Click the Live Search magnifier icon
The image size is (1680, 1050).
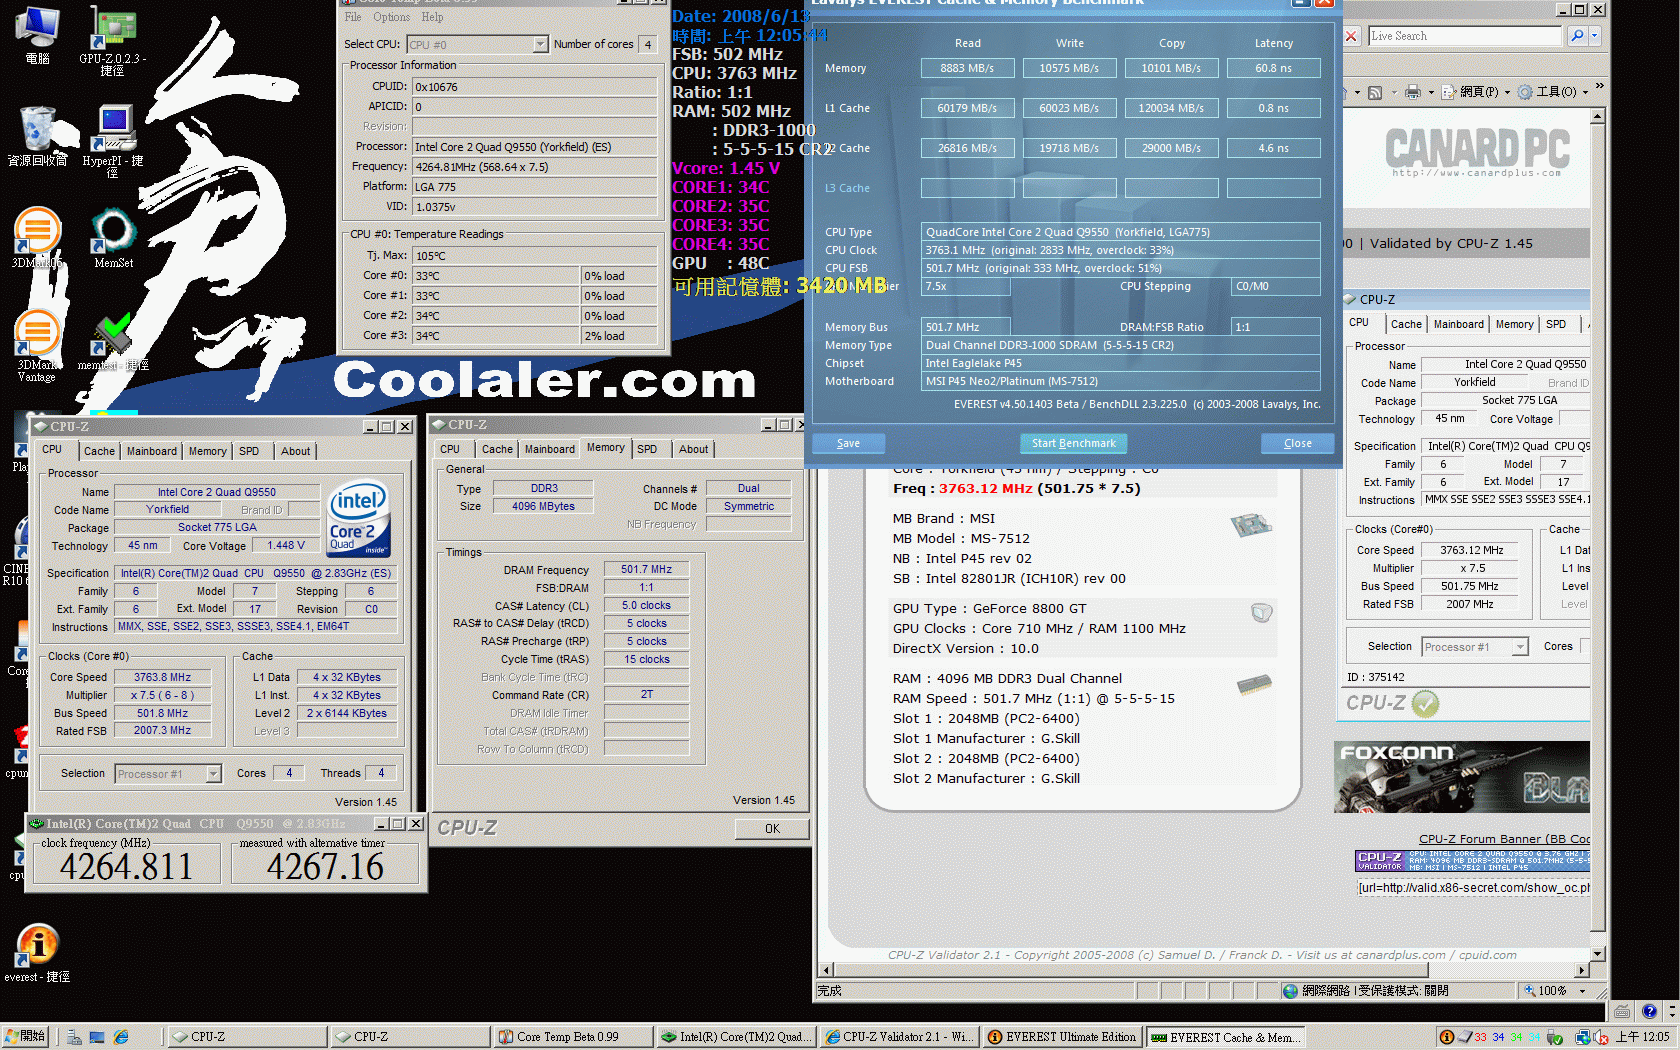1577,36
